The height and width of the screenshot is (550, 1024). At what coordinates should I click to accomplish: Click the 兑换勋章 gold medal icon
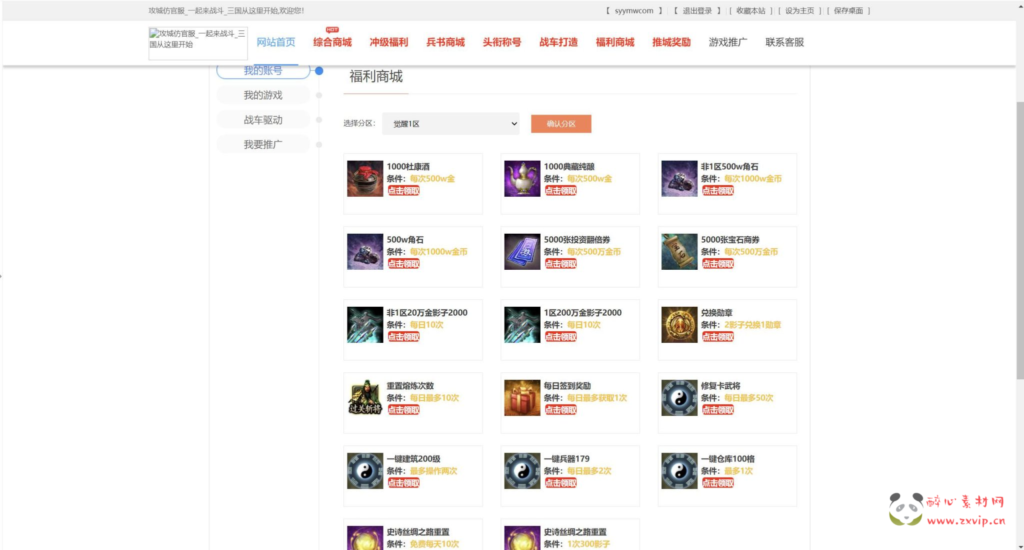[x=679, y=325]
